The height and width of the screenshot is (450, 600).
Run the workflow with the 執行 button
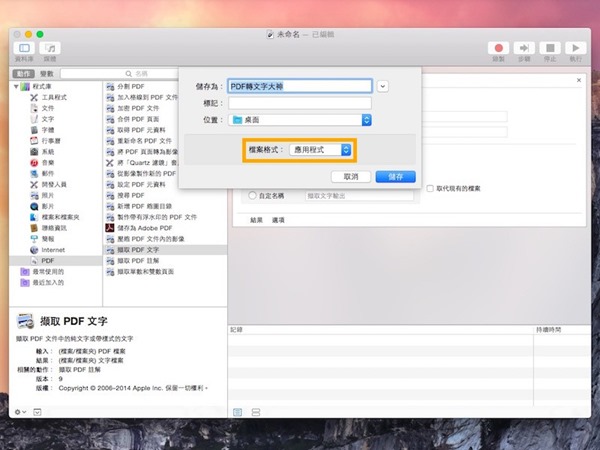coord(576,48)
